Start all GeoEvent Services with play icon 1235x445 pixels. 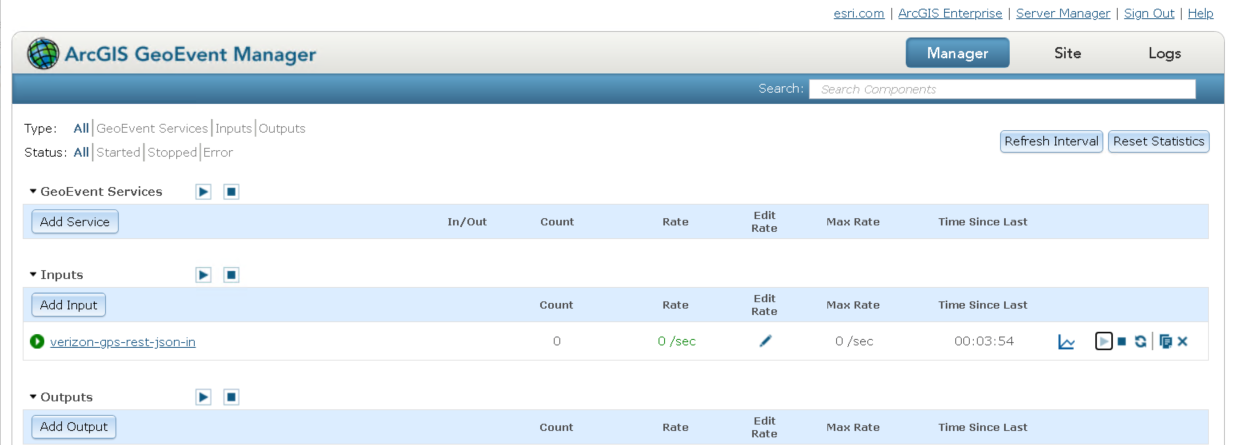(x=204, y=191)
